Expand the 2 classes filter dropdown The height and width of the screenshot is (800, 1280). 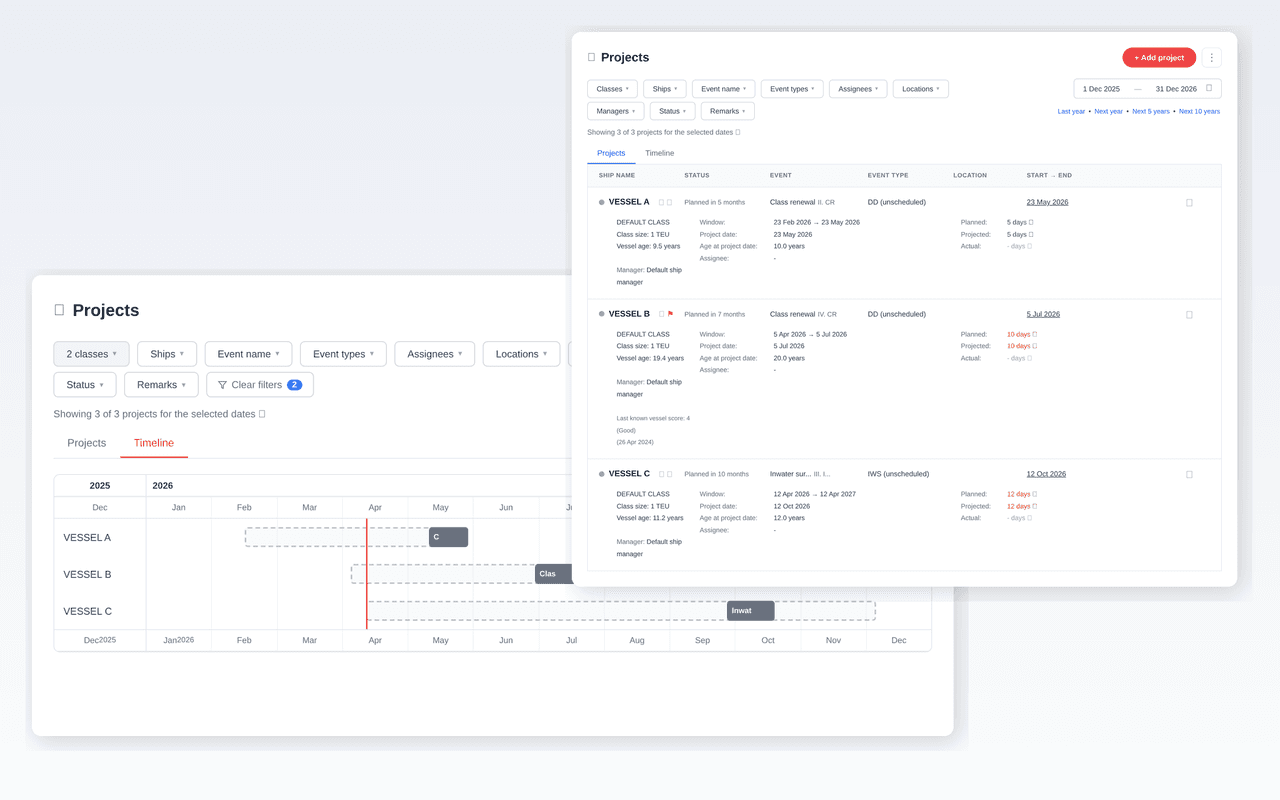pos(91,353)
